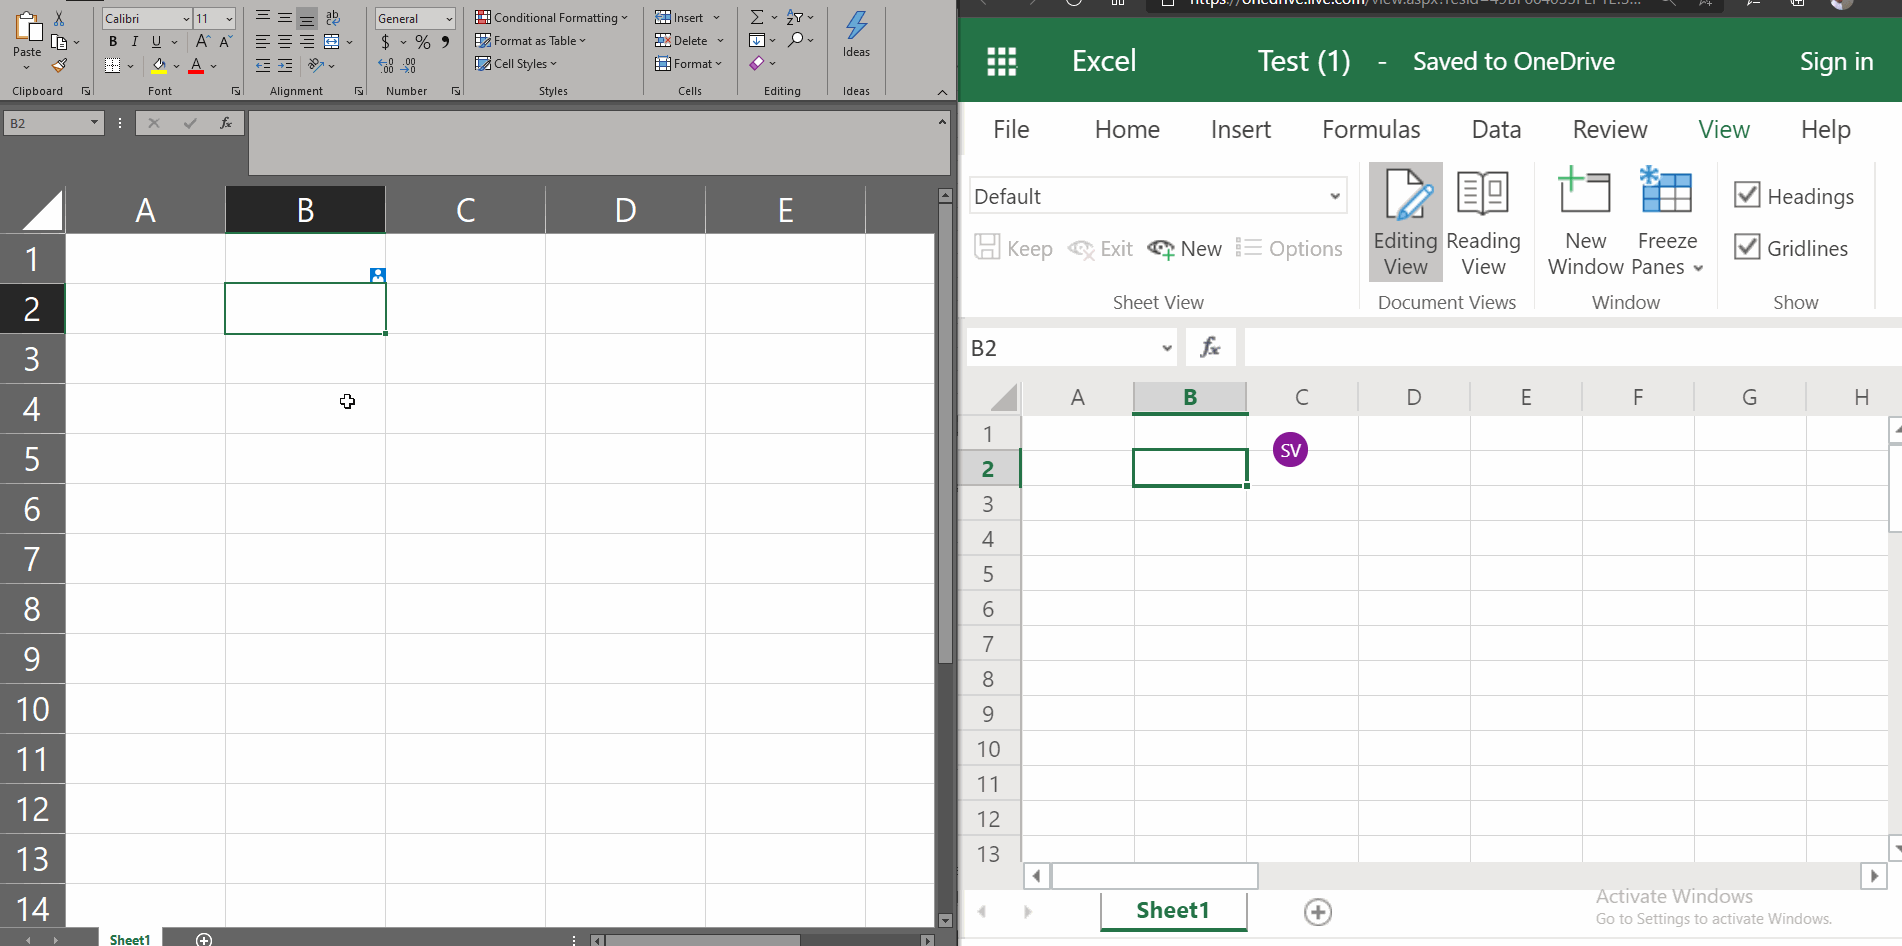This screenshot has height=946, width=1902.
Task: Expand the Format as Table menu
Action: [x=530, y=41]
